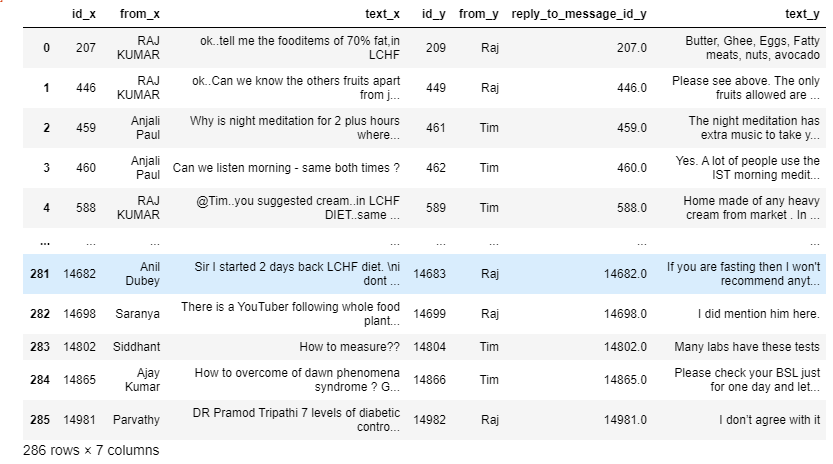
Task: Click from_x cell 'Saranya'
Action: click(137, 314)
